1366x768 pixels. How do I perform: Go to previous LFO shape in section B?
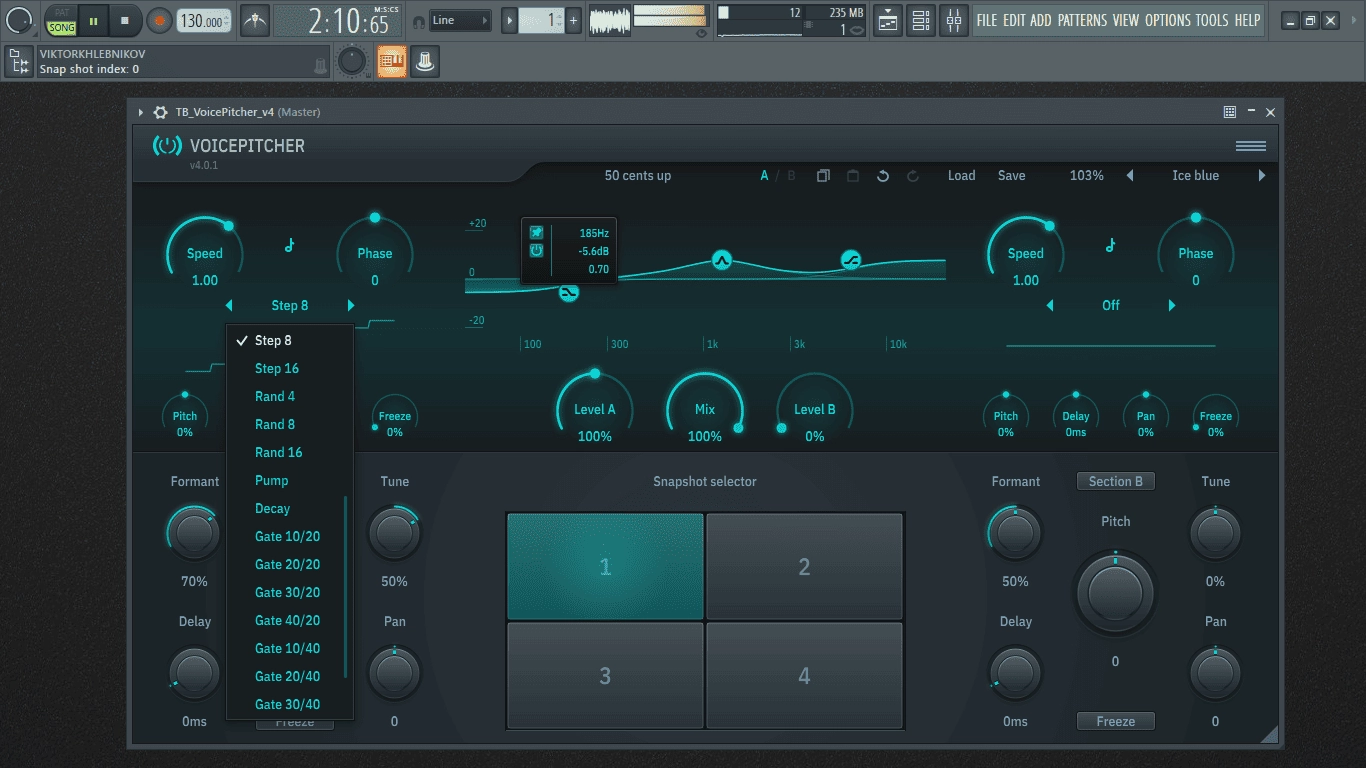pos(1050,305)
